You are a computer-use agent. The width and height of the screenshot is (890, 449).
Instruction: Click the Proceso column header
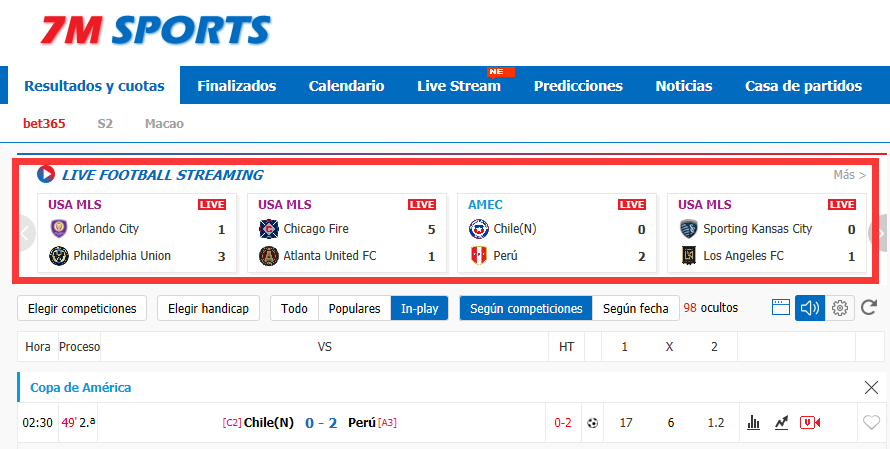point(79,346)
